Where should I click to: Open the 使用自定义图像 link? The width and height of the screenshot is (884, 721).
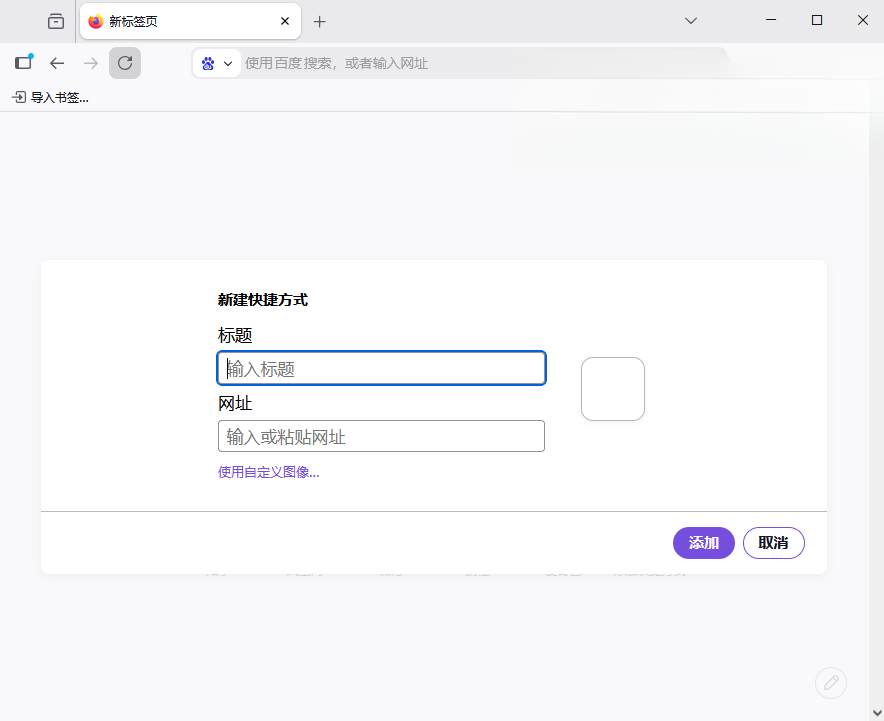point(268,472)
